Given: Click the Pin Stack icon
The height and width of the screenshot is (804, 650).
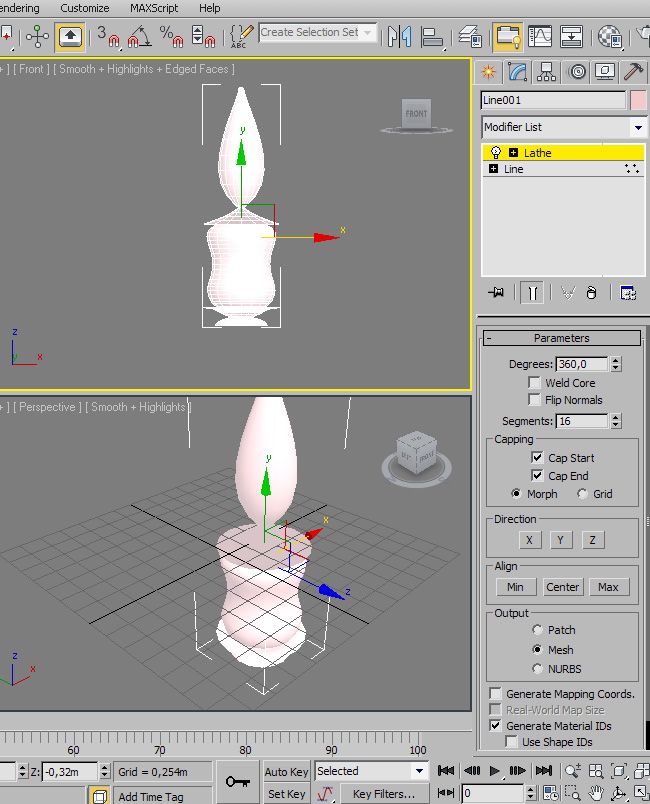Looking at the screenshot, I should [x=496, y=293].
